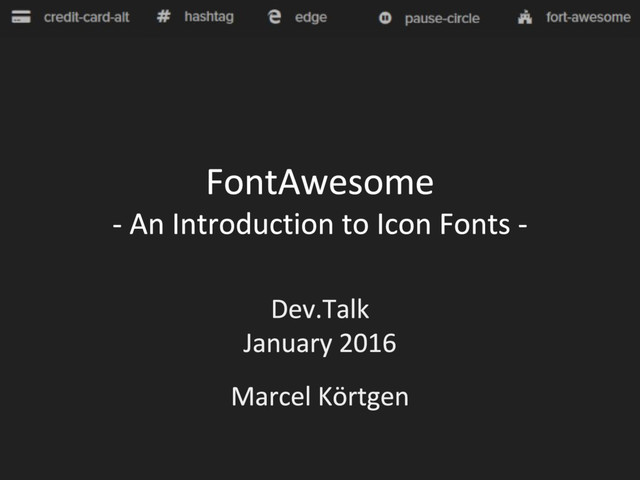Click the 'Dev.Talk' line

pos(320,309)
